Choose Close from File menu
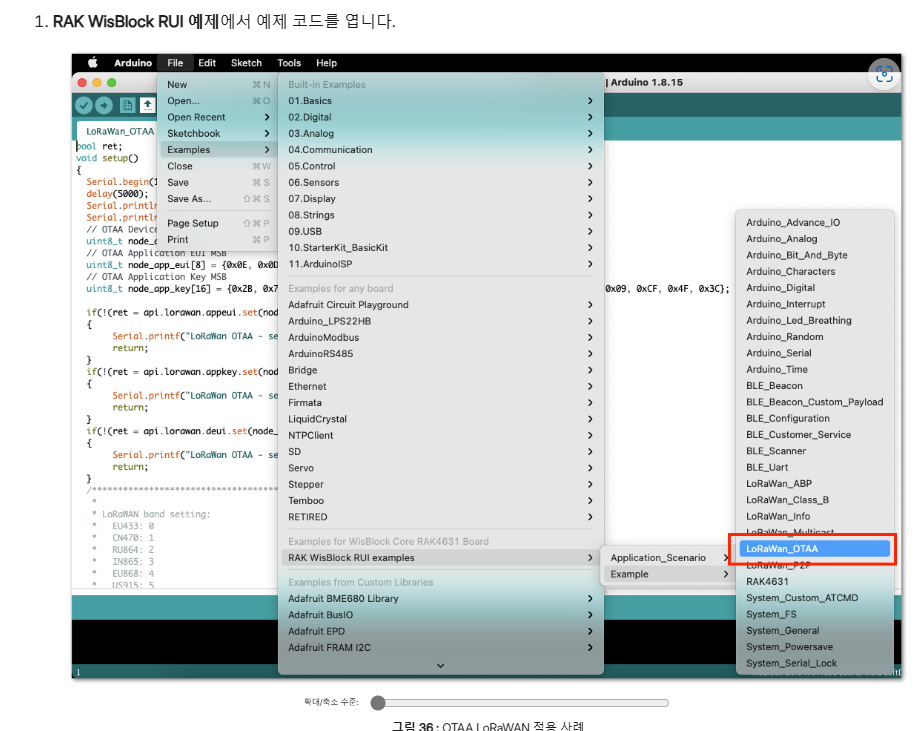The image size is (915, 731). [217, 166]
